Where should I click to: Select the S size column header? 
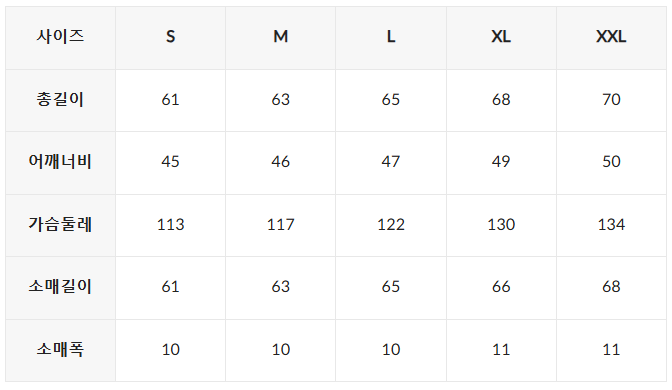(x=171, y=38)
